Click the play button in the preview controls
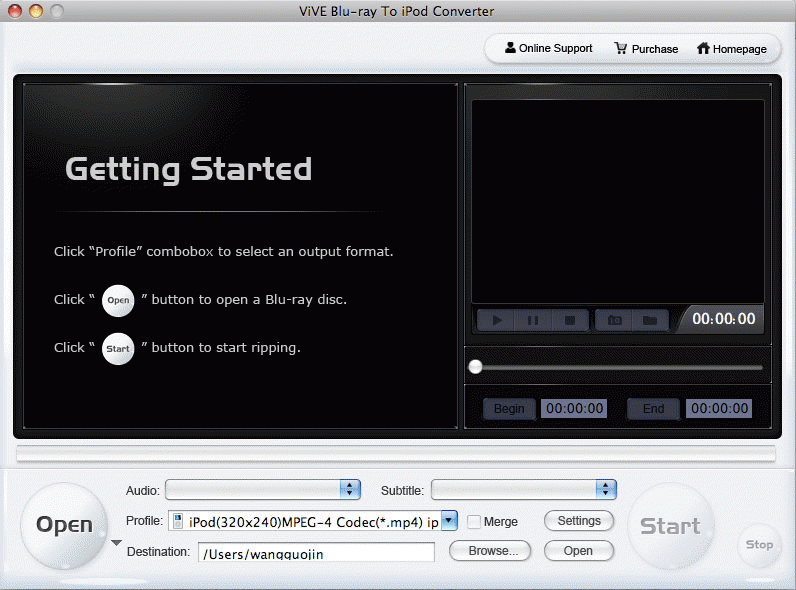Viewport: 796px width, 590px height. pos(497,320)
